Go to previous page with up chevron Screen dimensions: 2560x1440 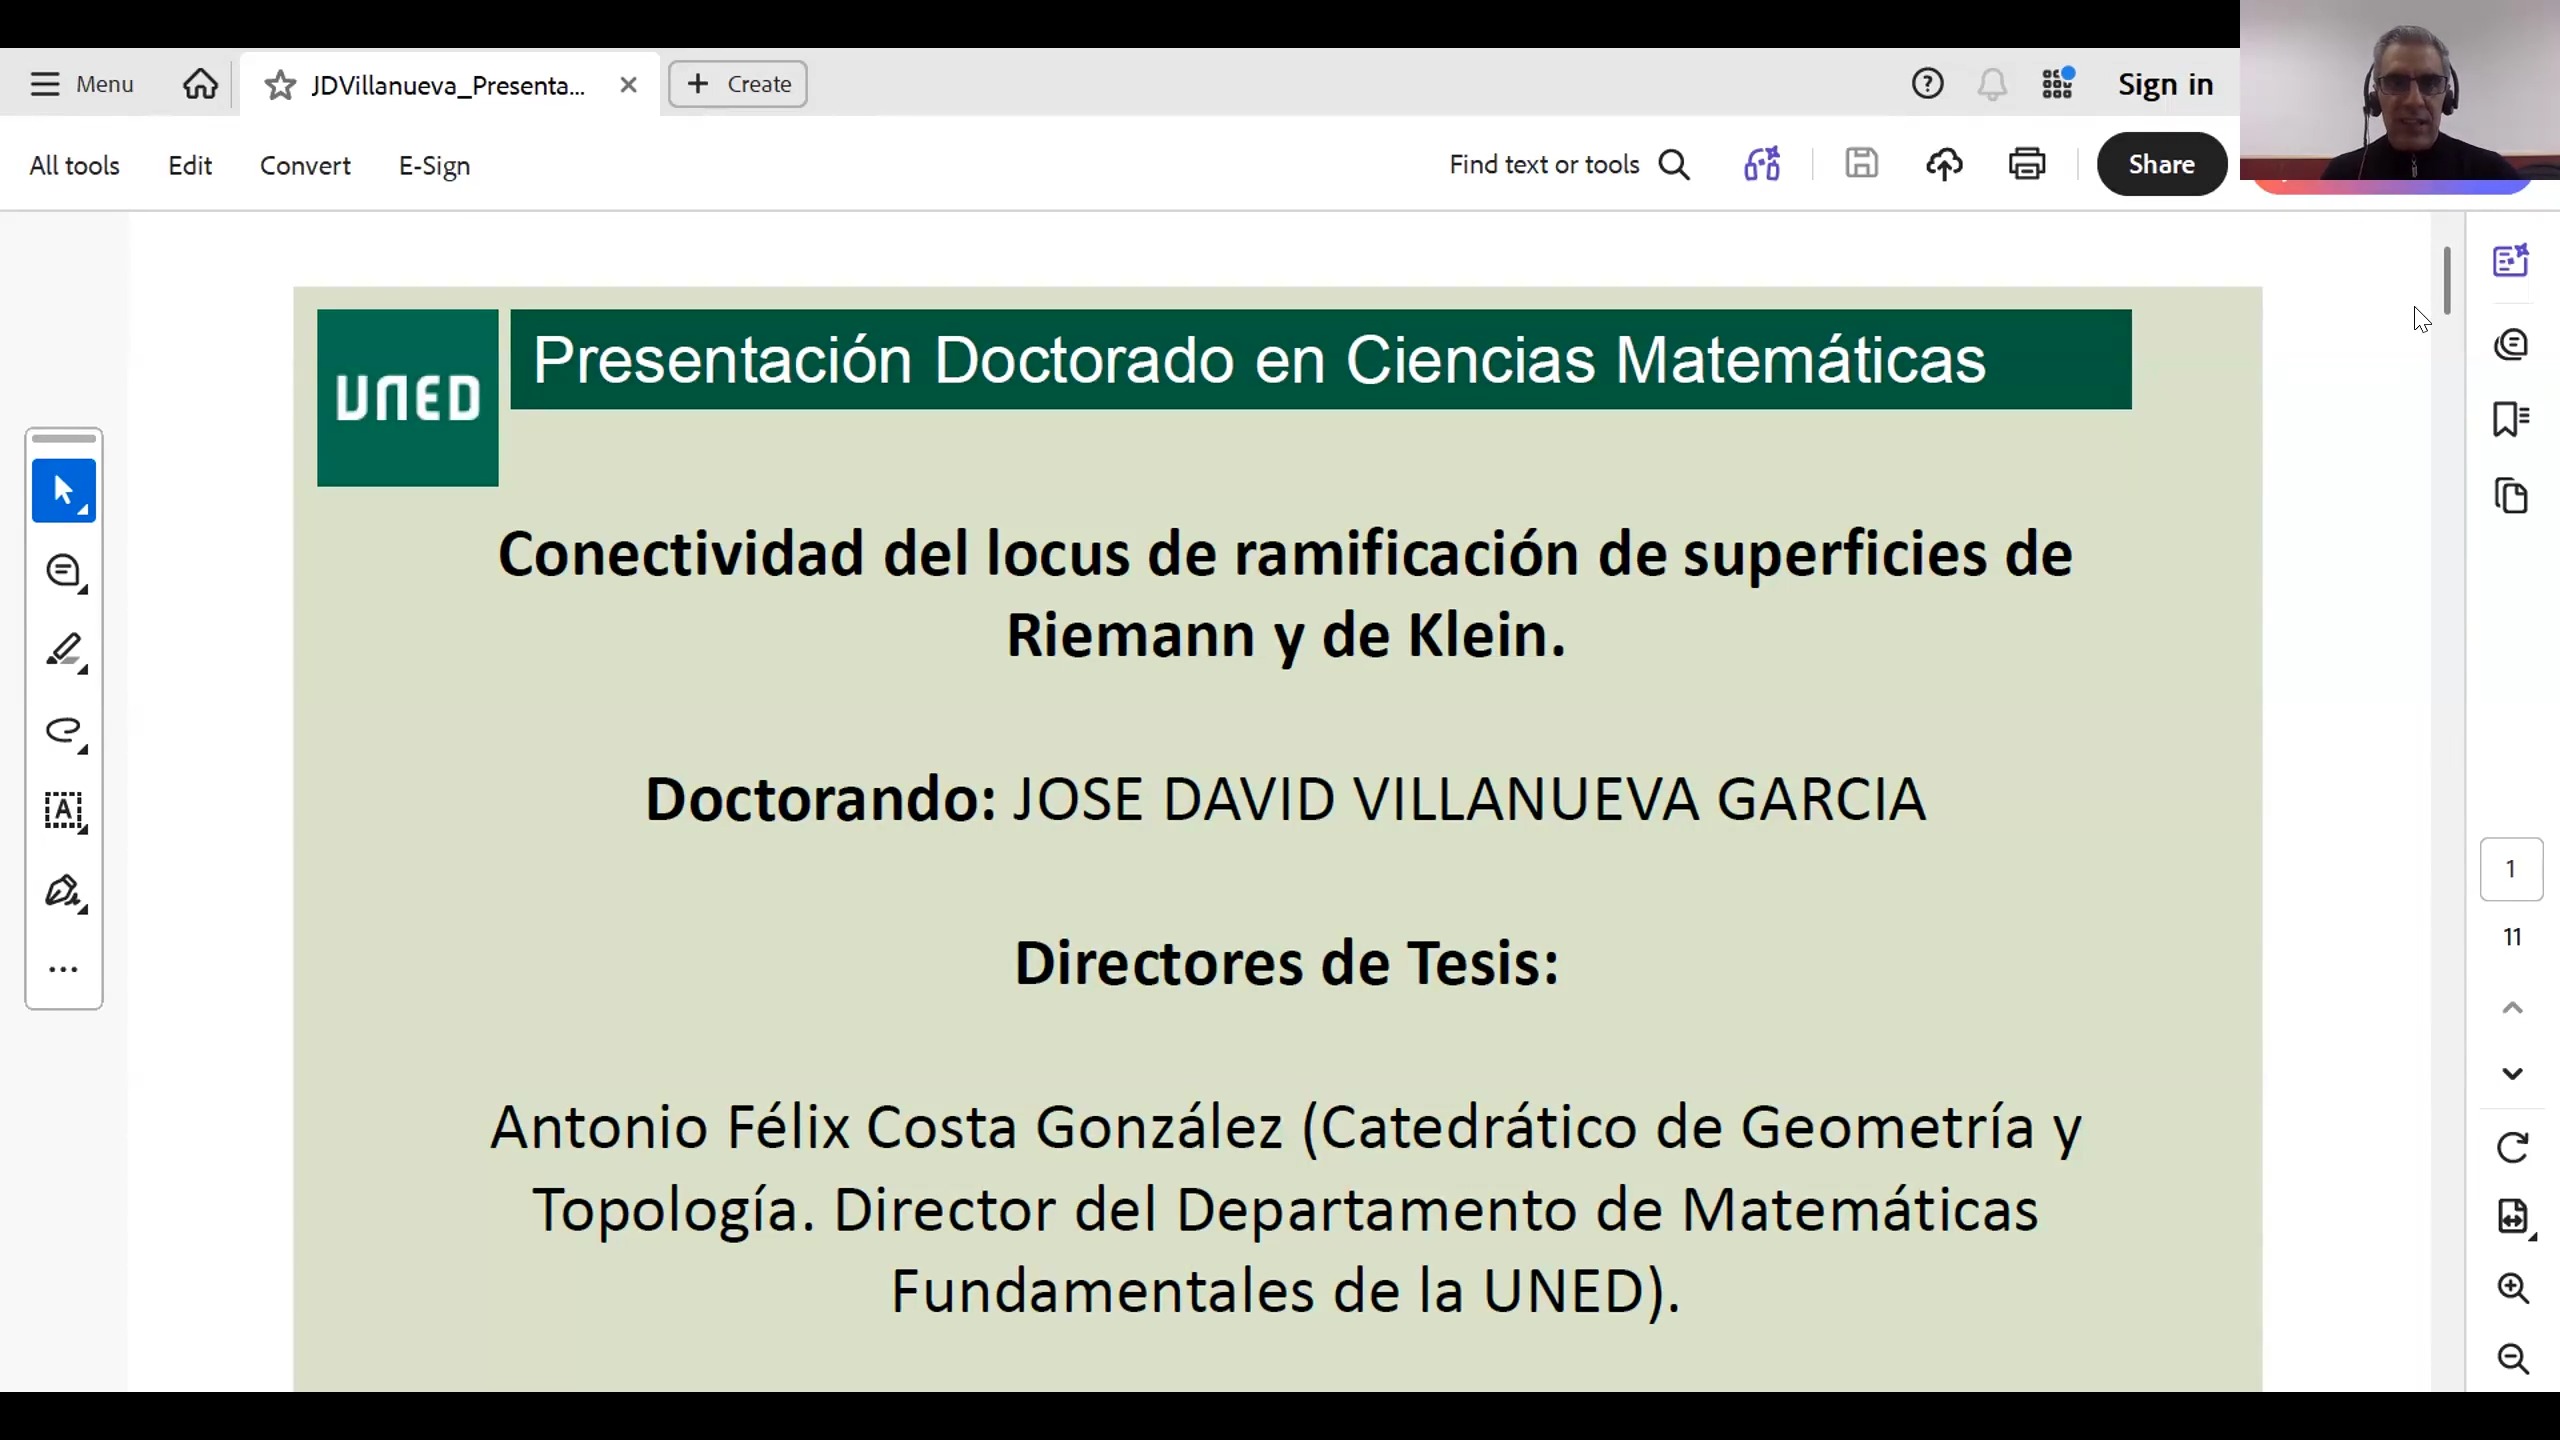pos(2512,1008)
